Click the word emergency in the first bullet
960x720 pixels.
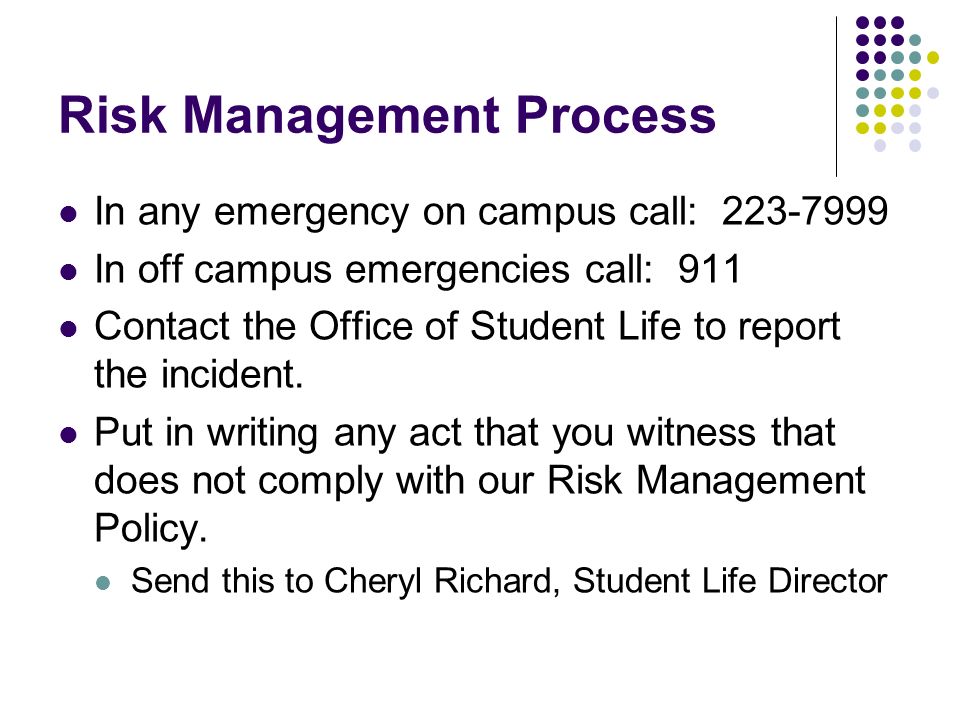coord(311,213)
